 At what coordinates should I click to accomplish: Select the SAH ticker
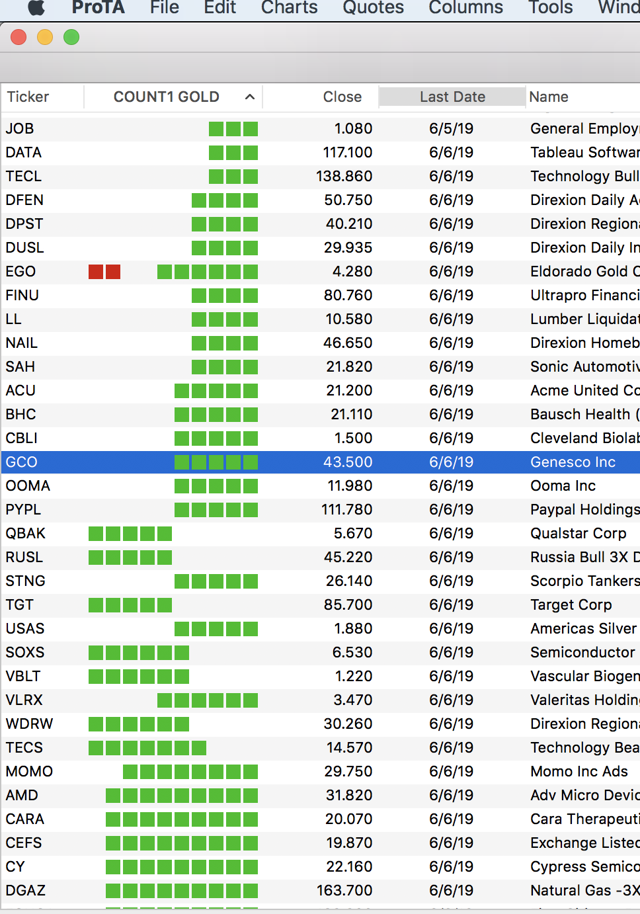pyautogui.click(x=20, y=367)
